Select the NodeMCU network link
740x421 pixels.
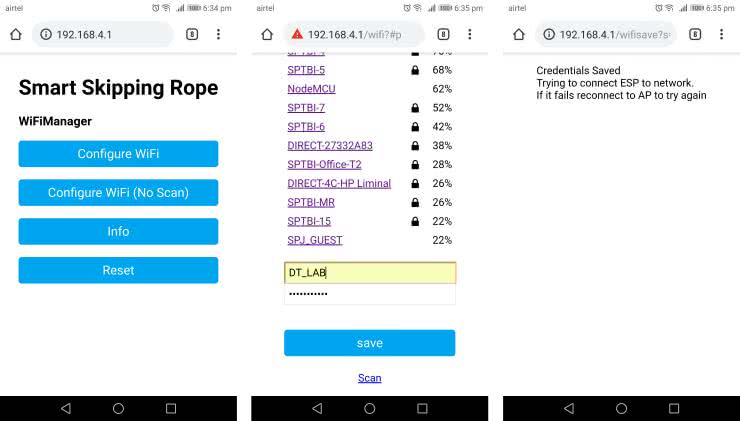[309, 89]
